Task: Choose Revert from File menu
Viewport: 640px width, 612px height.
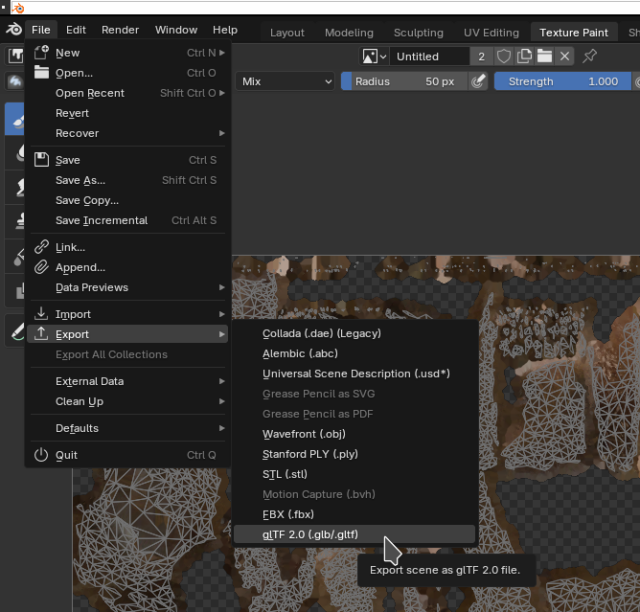Action: [127, 113]
